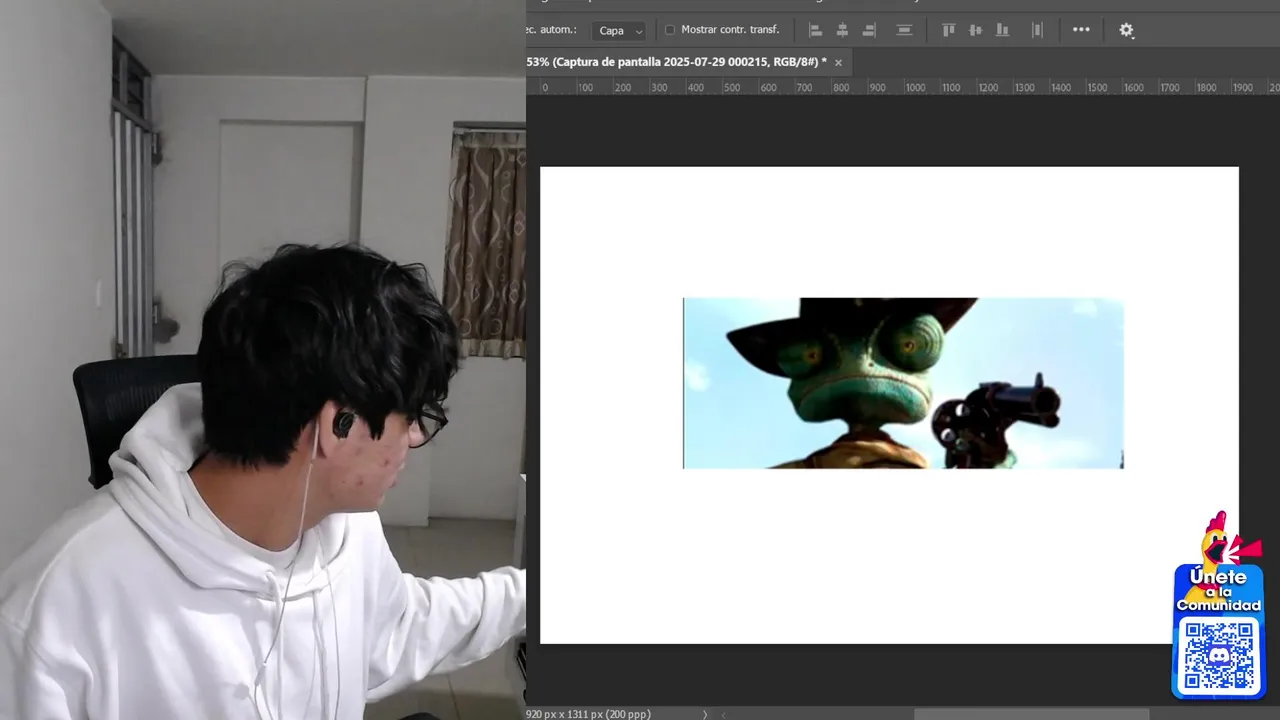Click the Únete a la Comunidad banner
This screenshot has height=720, width=1280.
click(x=1218, y=590)
